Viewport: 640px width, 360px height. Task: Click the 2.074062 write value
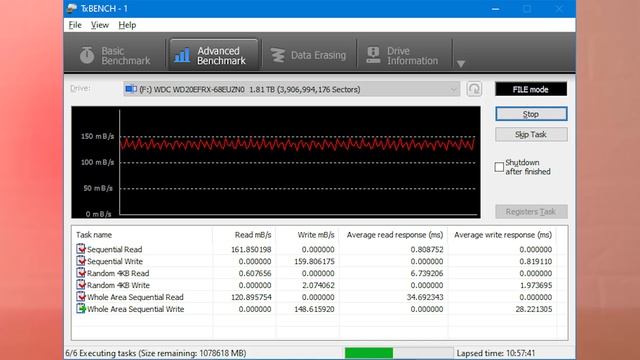318,285
